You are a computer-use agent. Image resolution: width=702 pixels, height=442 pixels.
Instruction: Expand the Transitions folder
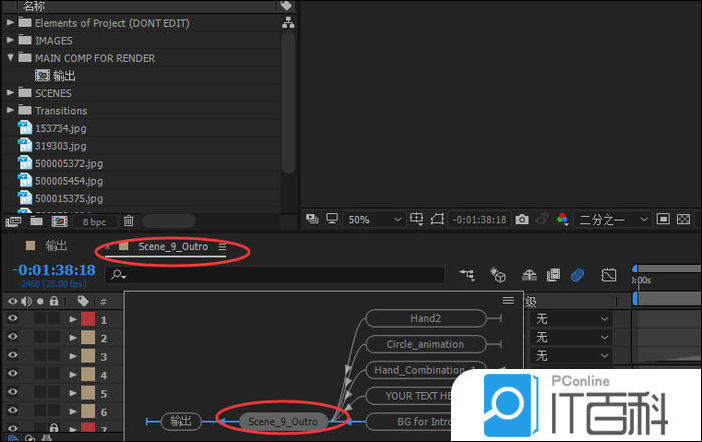tap(10, 110)
